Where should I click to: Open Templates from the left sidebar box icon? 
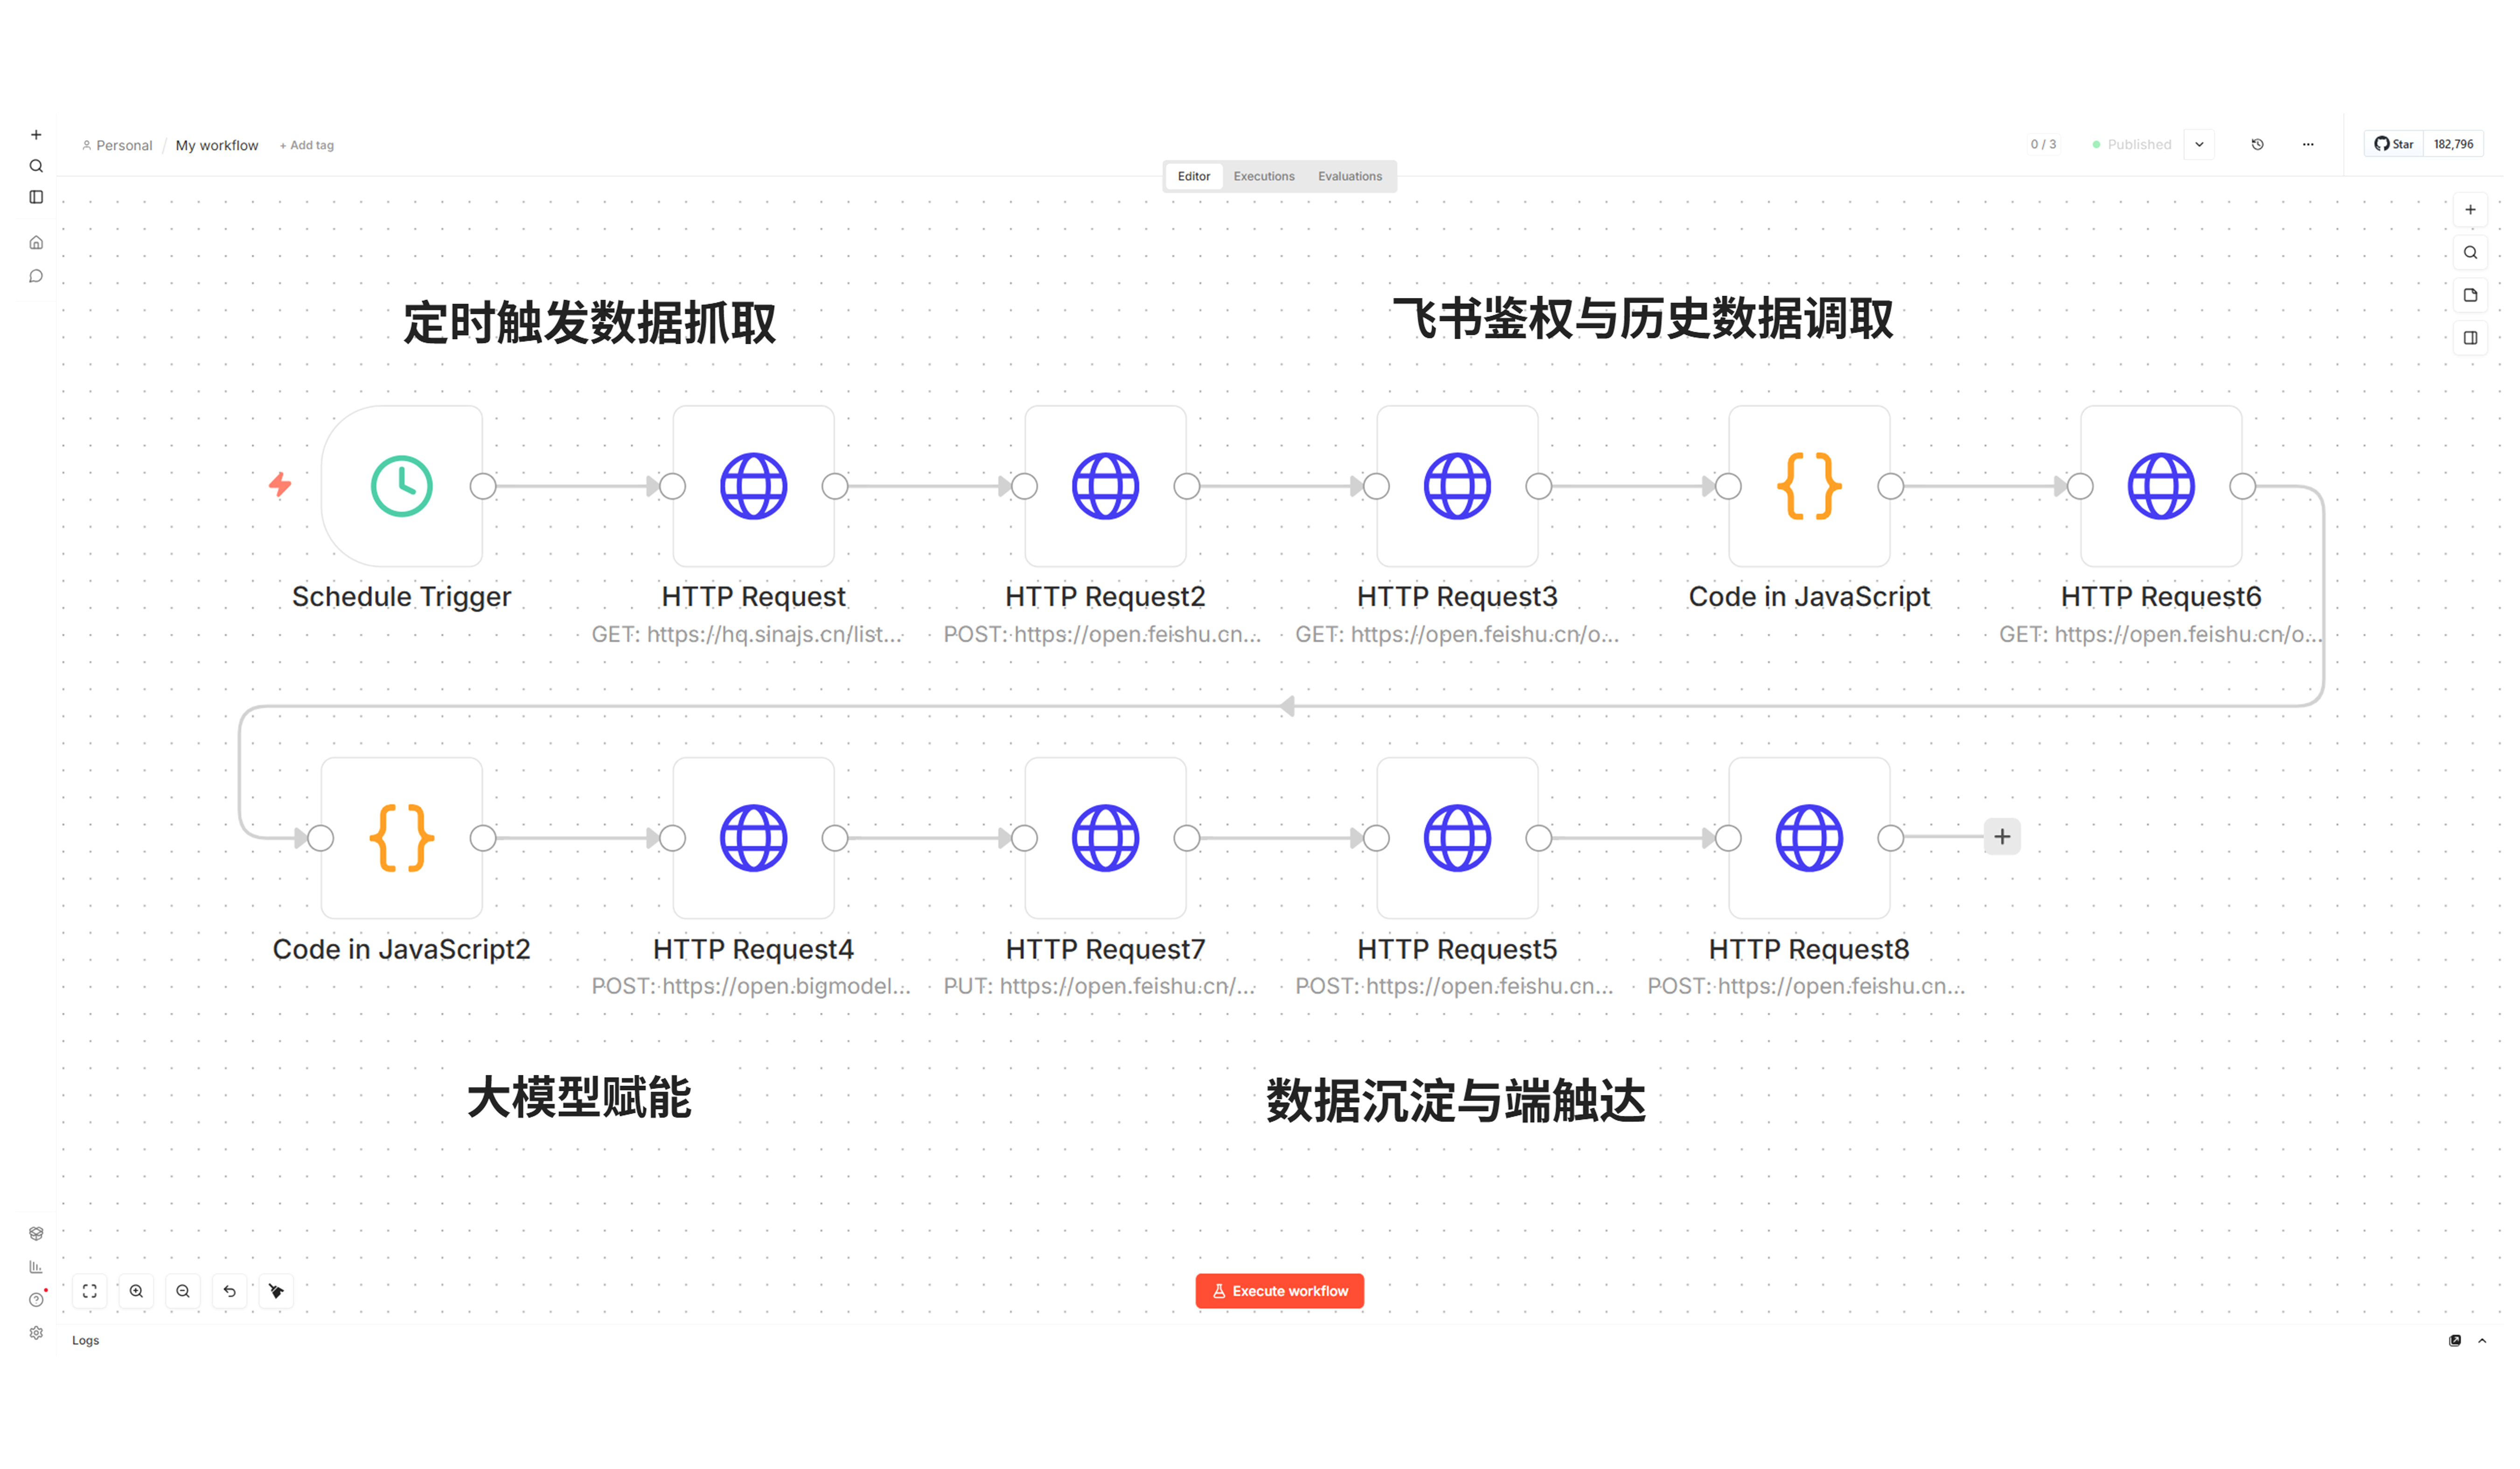[x=36, y=1233]
